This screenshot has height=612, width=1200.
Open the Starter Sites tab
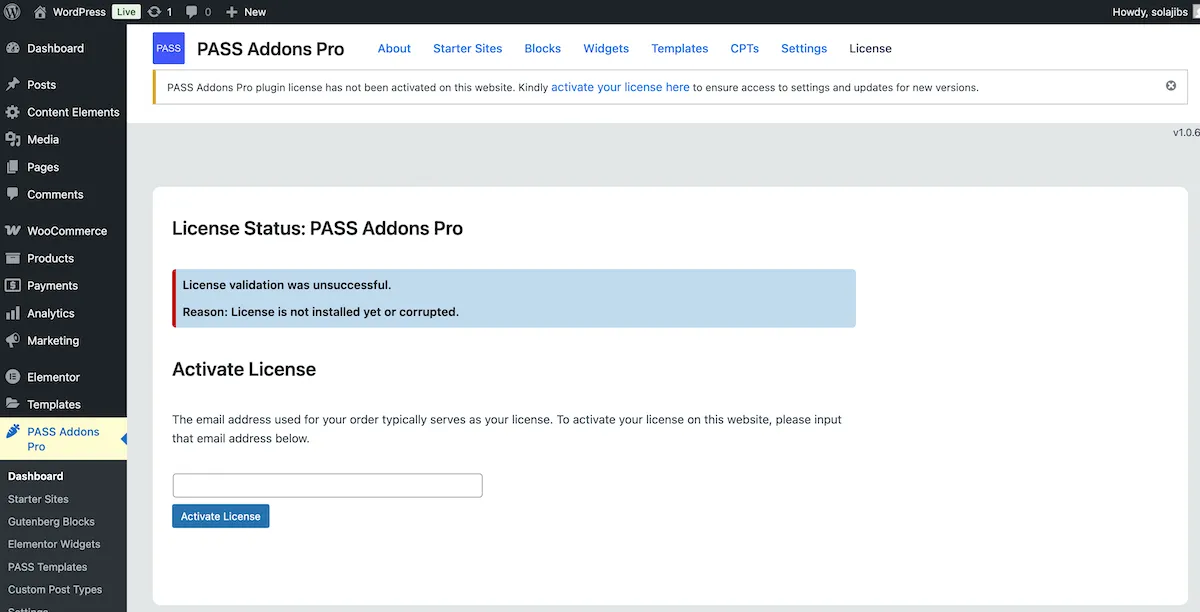pyautogui.click(x=467, y=48)
